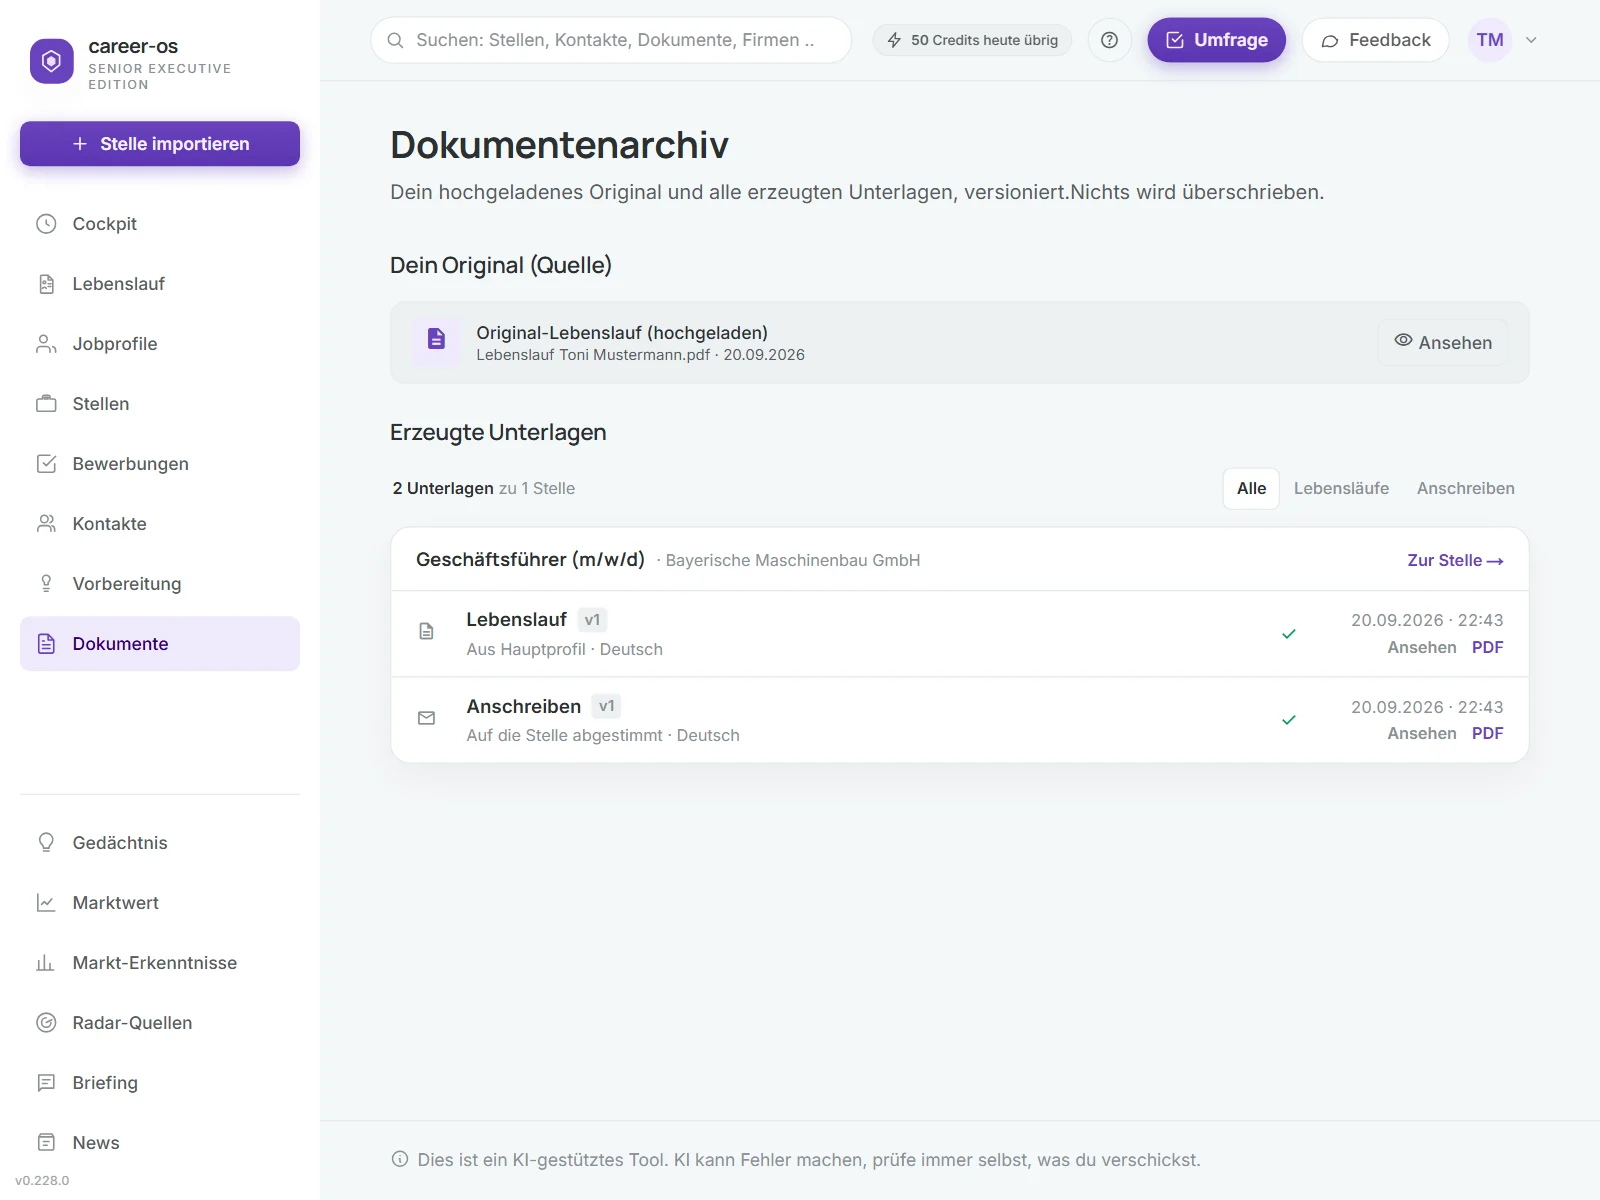Open the help question mark icon
The width and height of the screenshot is (1600, 1200).
click(1109, 40)
